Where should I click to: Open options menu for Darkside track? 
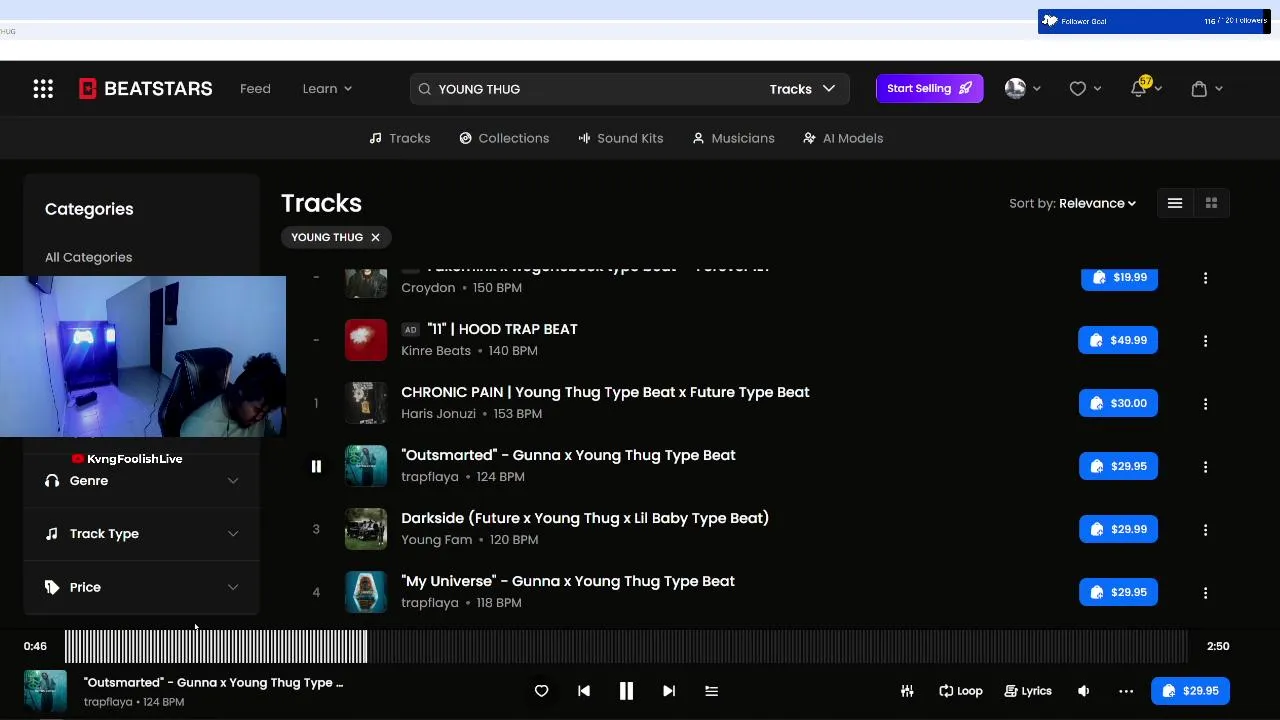coord(1205,530)
